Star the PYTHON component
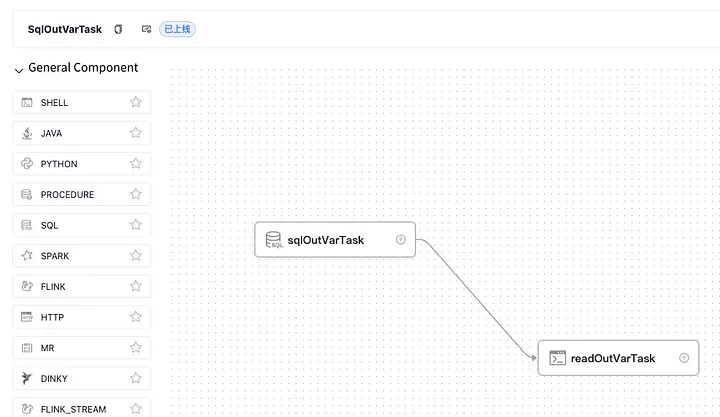Image resolution: width=720 pixels, height=417 pixels. pos(135,163)
